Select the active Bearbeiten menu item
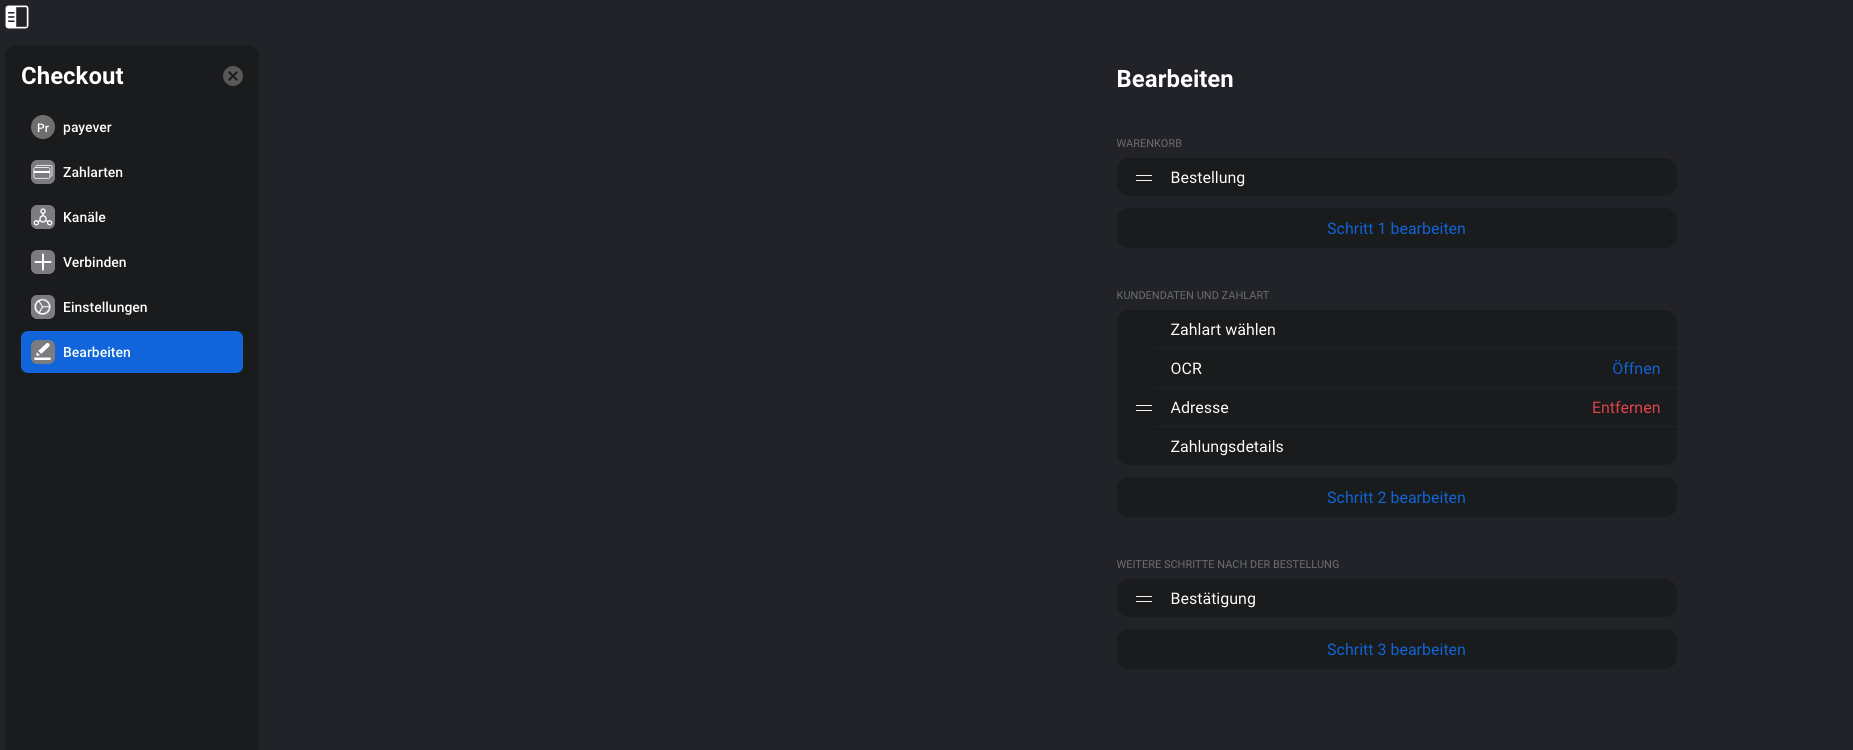This screenshot has width=1853, height=750. click(x=132, y=352)
